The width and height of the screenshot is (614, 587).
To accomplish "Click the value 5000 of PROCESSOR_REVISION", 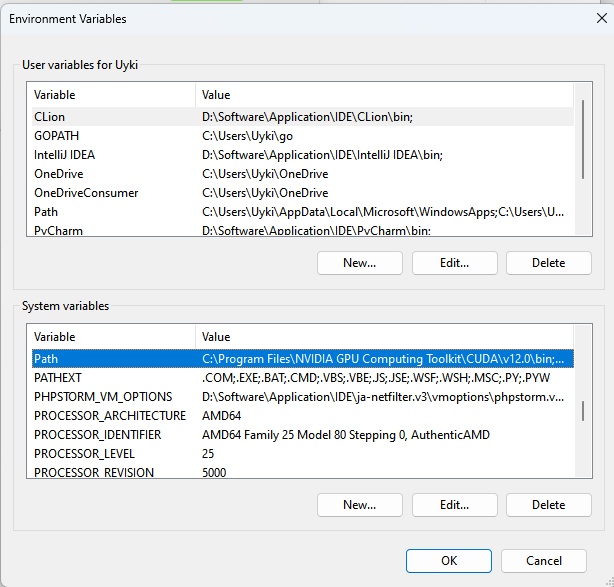I will coord(214,472).
